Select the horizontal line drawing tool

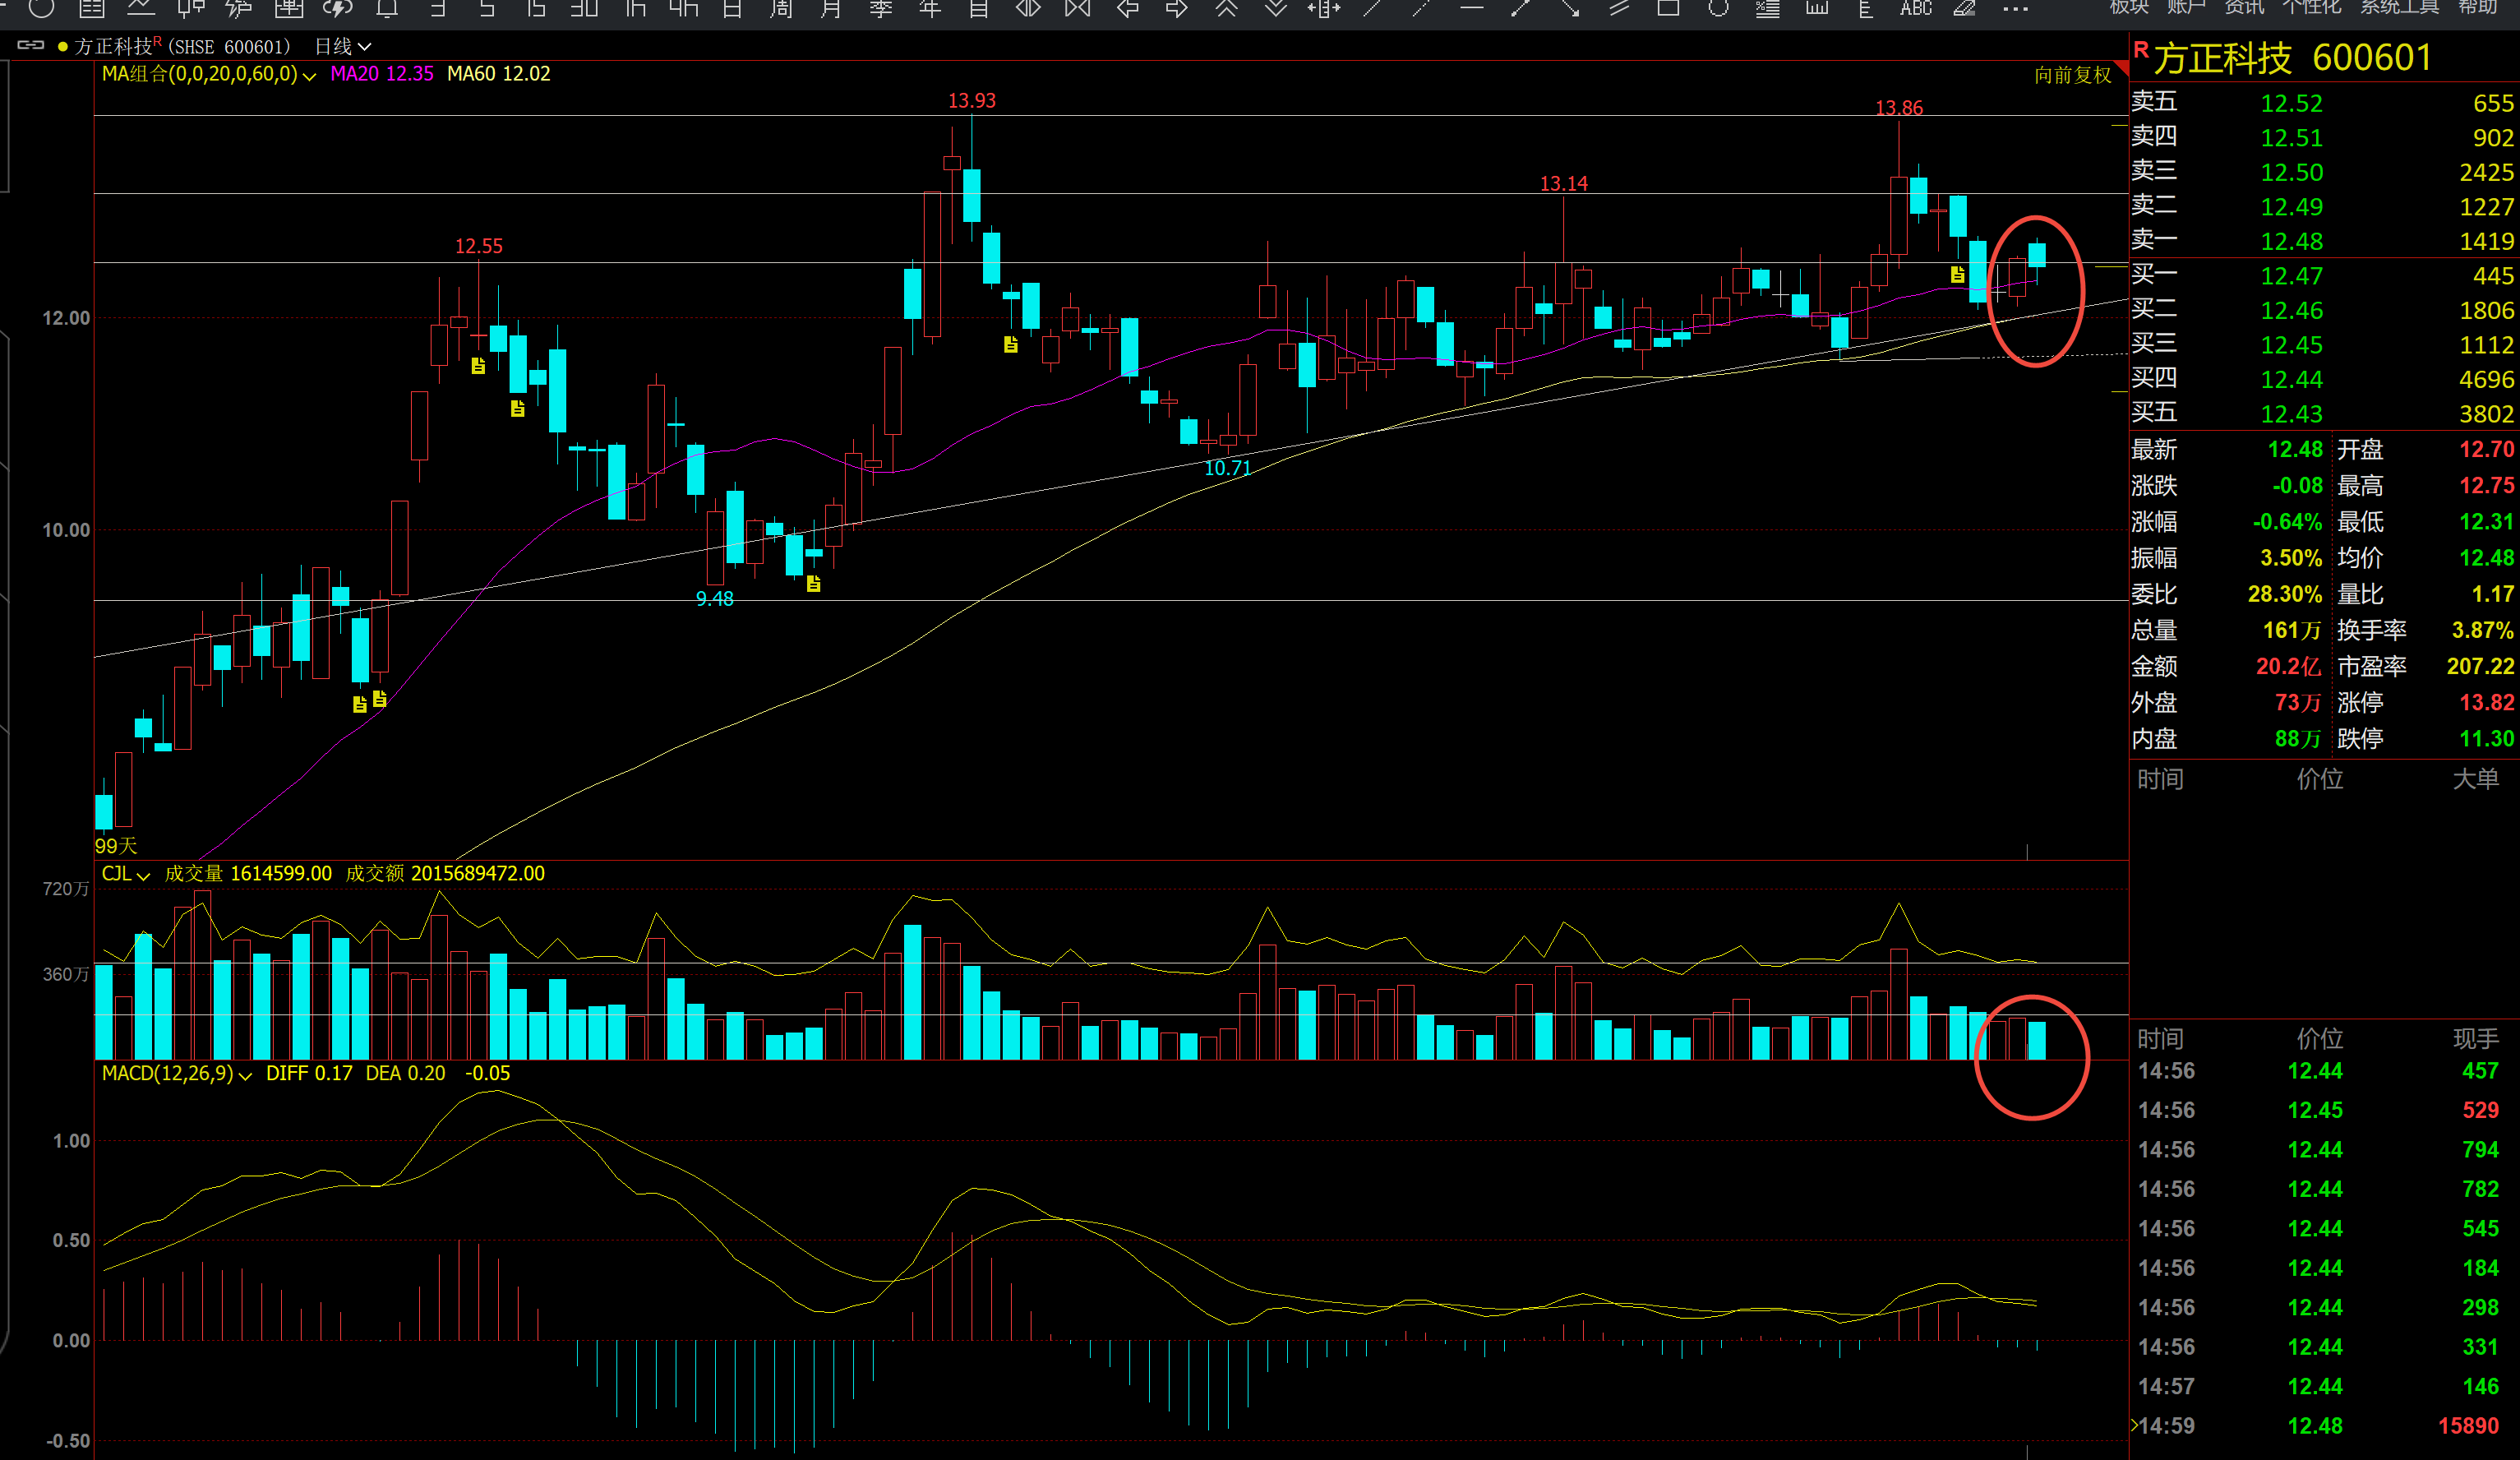pos(1471,8)
